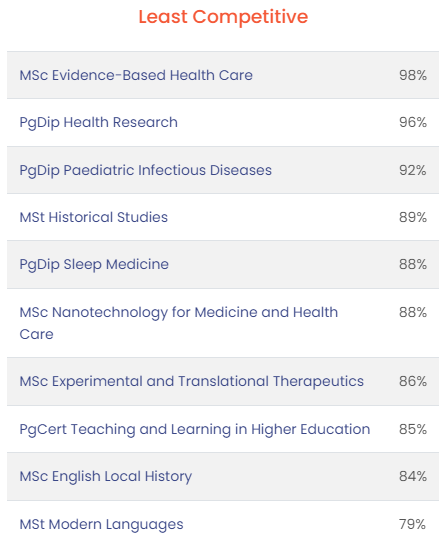The image size is (445, 540).
Task: Click the 79% value for Modern Languages
Action: coord(413,524)
